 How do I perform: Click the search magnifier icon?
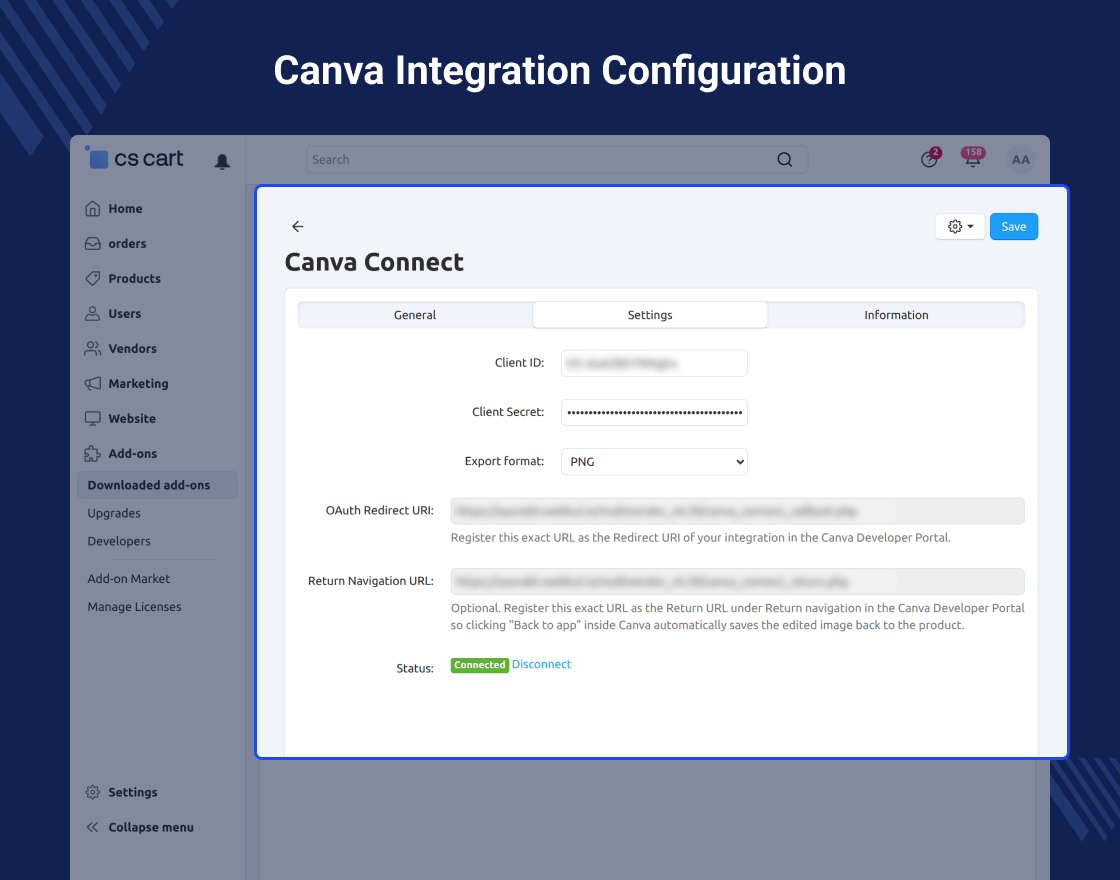[784, 159]
